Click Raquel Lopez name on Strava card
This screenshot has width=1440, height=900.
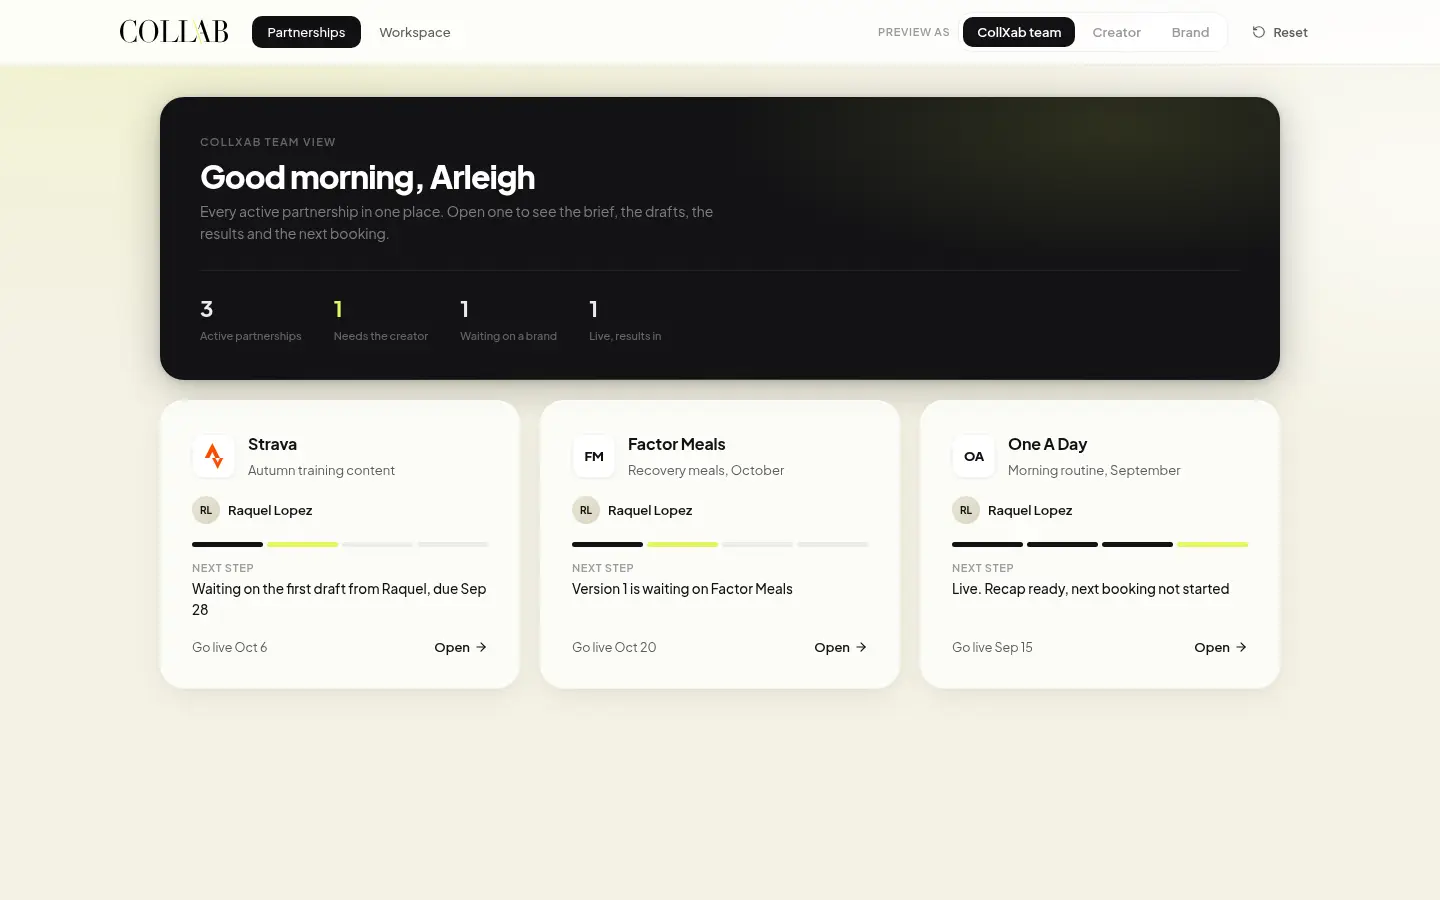tap(270, 510)
